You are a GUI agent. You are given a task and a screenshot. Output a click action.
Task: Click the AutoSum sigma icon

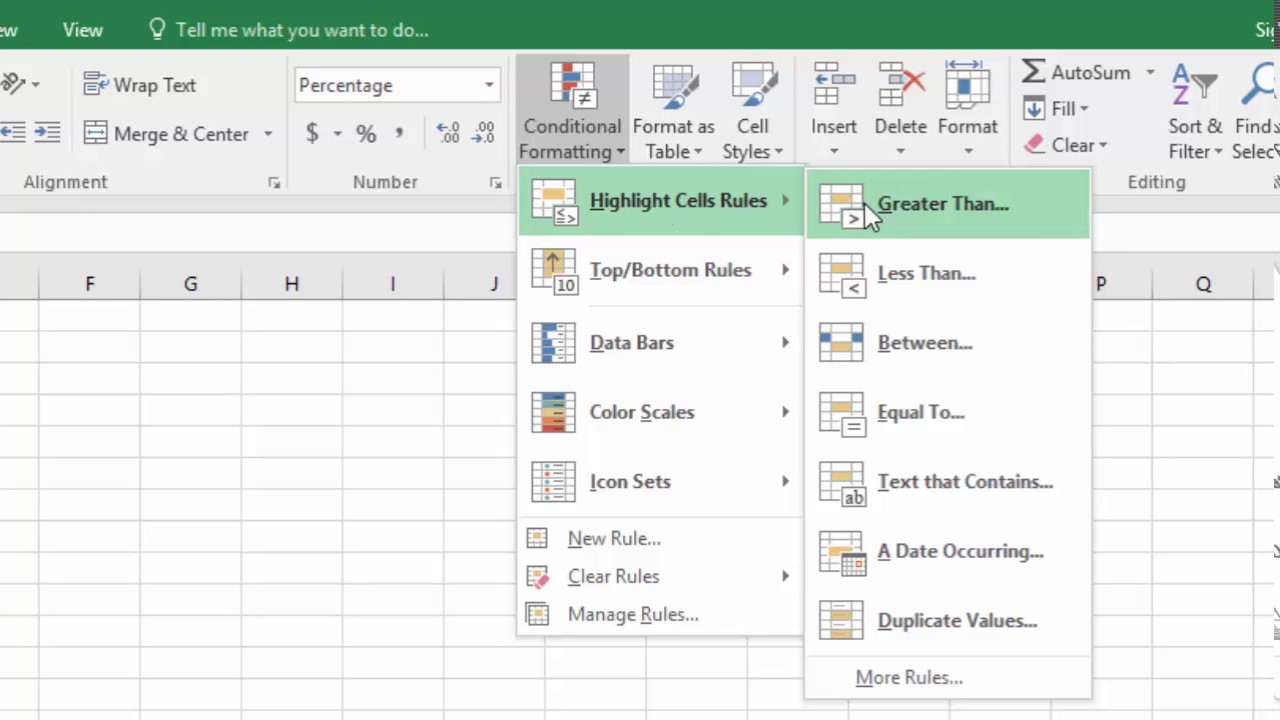[1033, 72]
